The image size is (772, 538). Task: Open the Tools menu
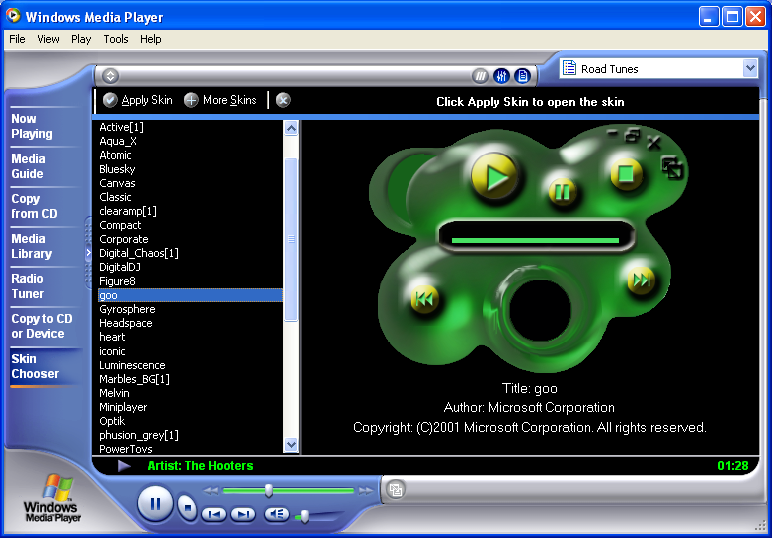(x=116, y=39)
